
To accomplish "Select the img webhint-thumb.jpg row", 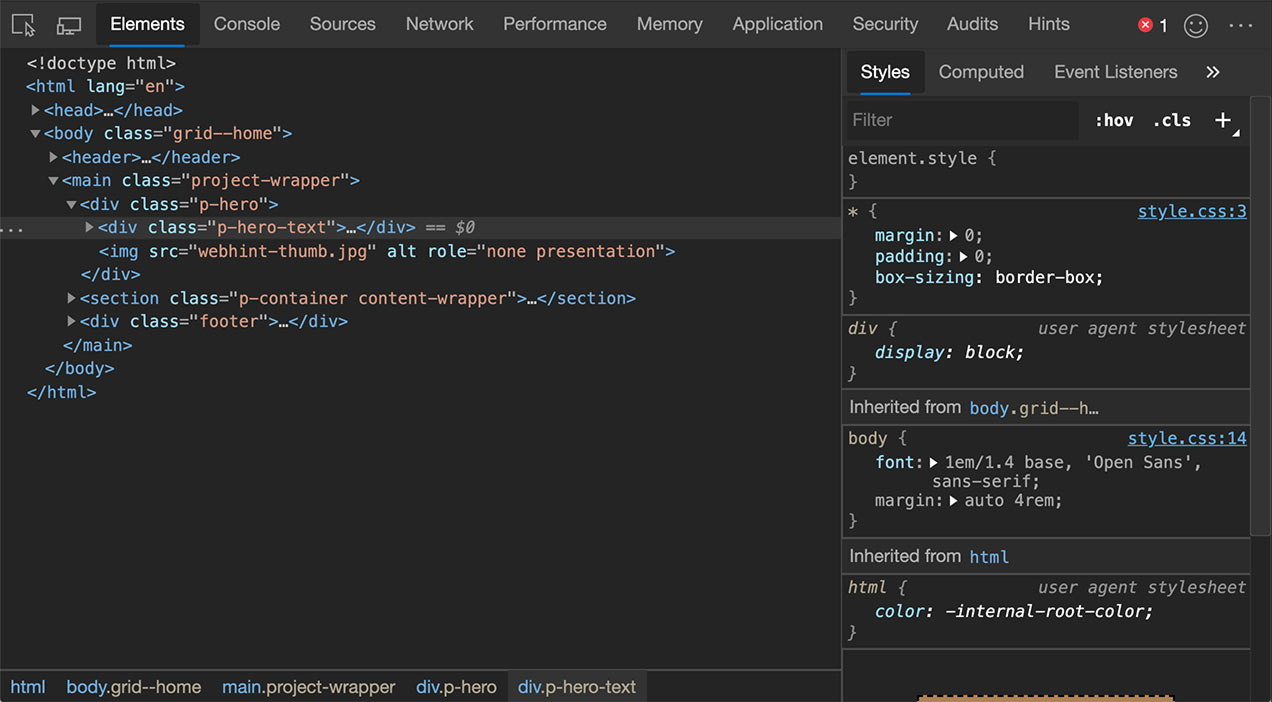I will tap(387, 251).
